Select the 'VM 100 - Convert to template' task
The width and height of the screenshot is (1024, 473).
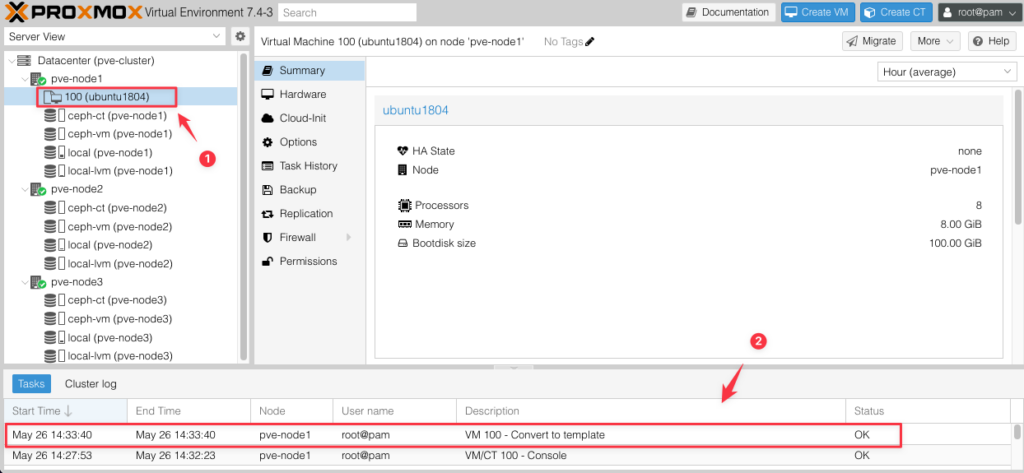coord(508,434)
